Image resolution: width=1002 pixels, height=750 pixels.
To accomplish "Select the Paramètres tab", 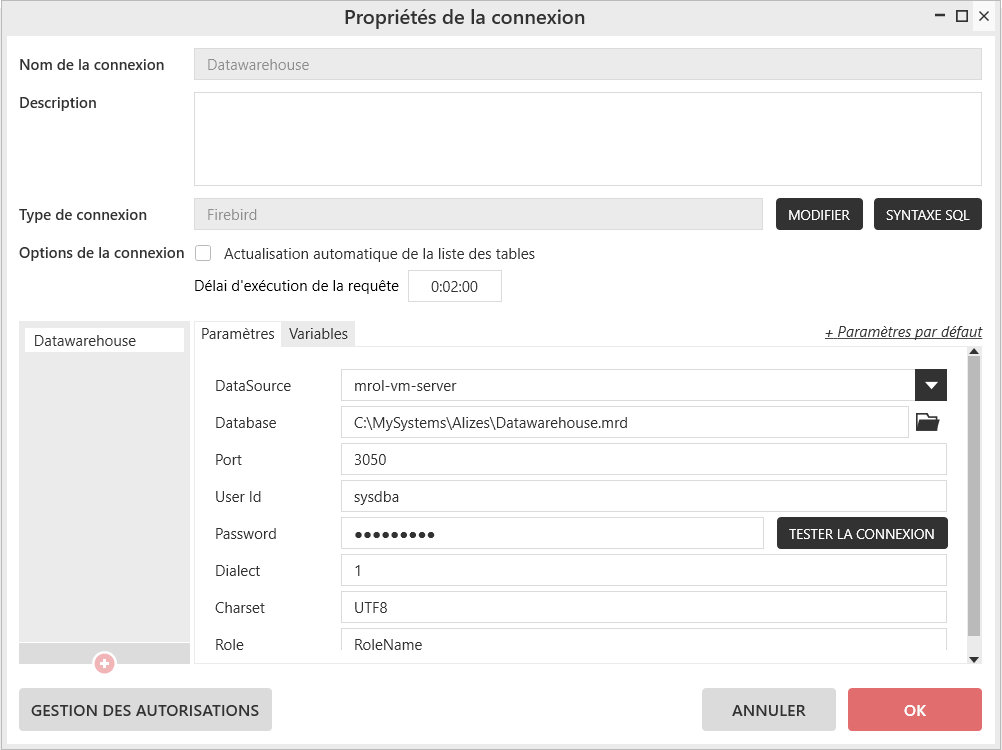I will 238,334.
